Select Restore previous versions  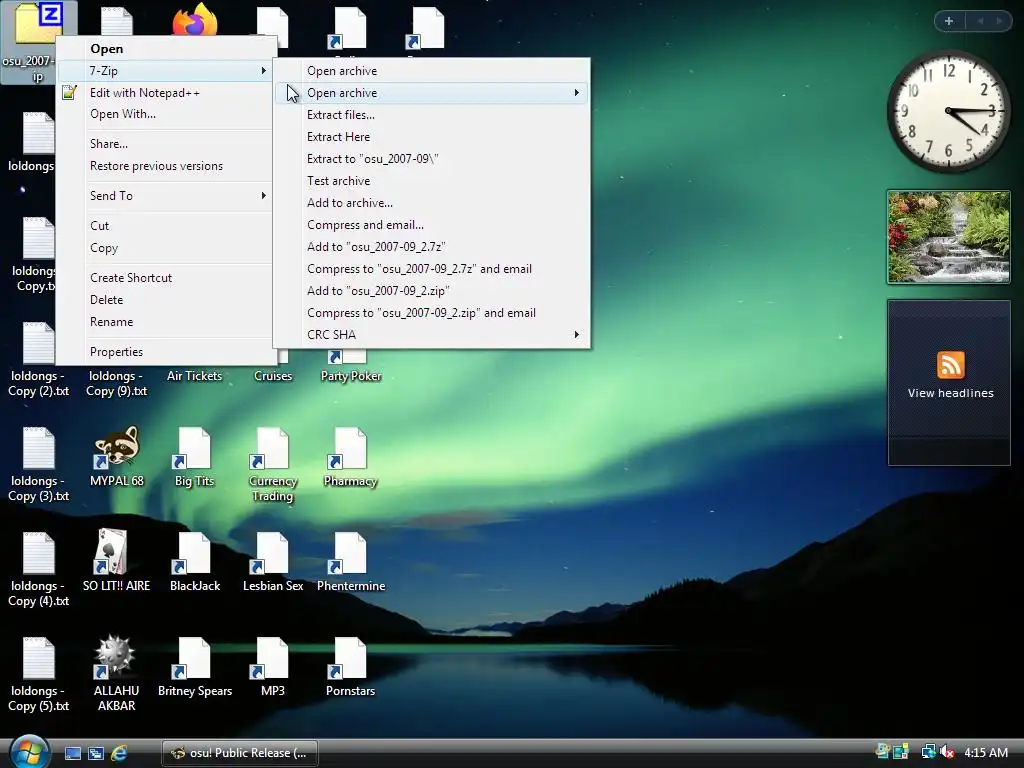[163, 166]
